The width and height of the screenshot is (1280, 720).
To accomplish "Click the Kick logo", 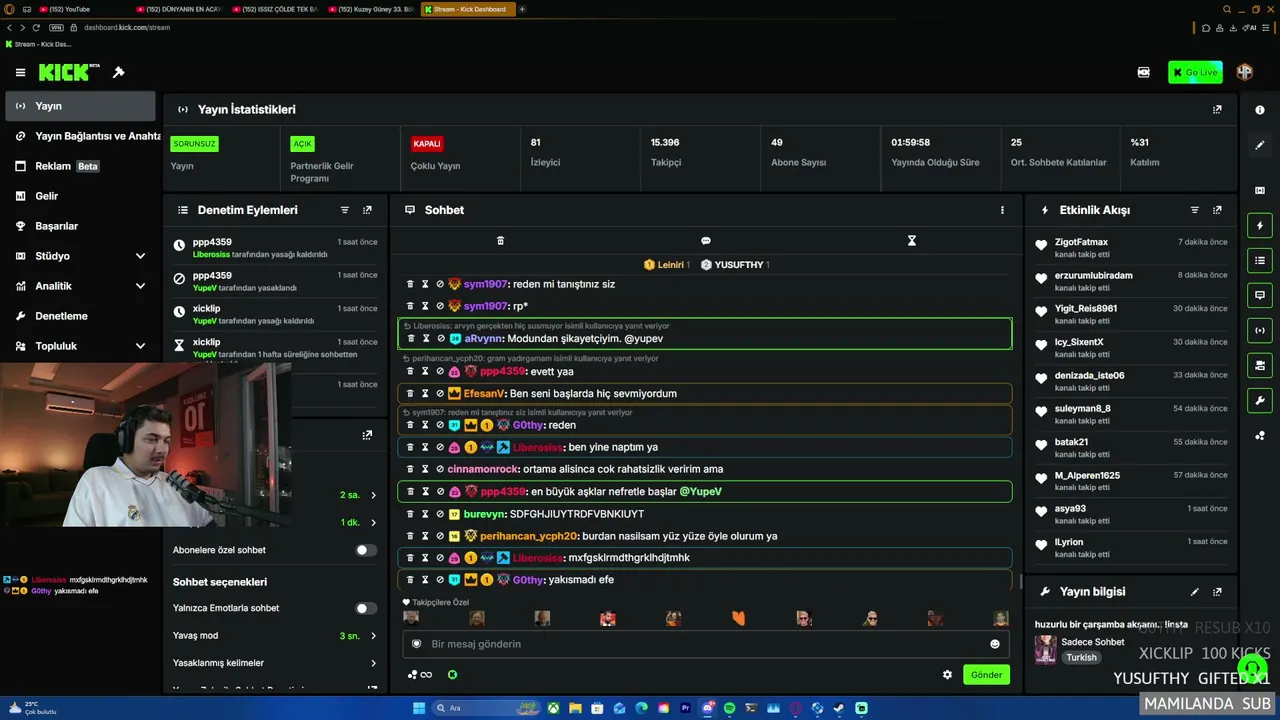I will (69, 72).
